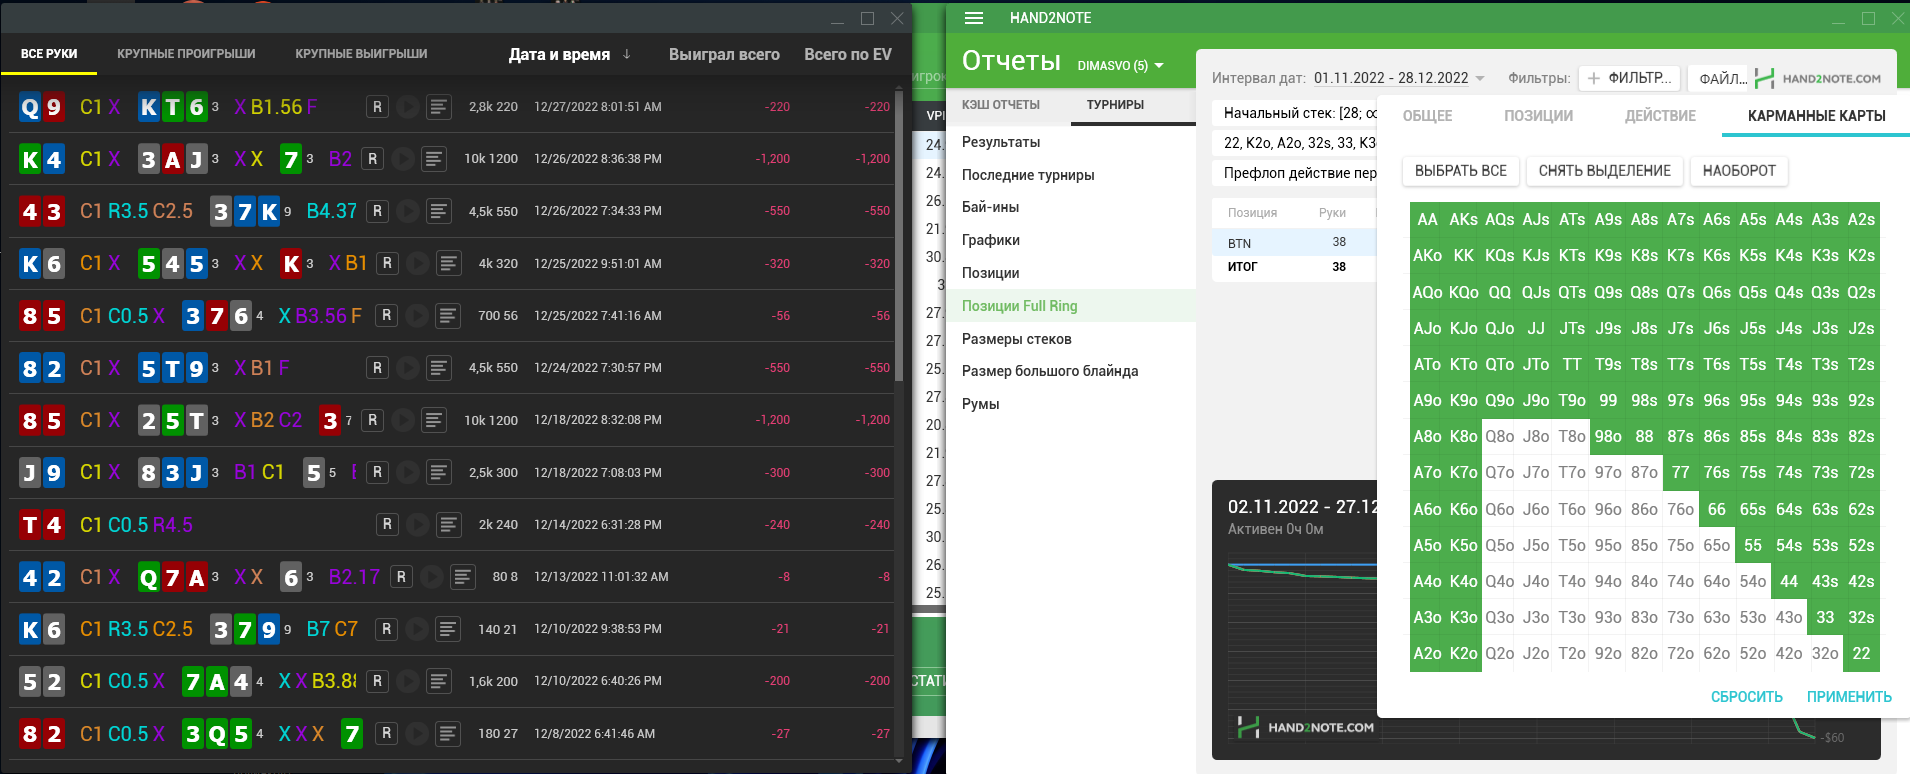1910x774 pixels.
Task: Toggle the 22 hand cell in the grid
Action: click(1861, 653)
